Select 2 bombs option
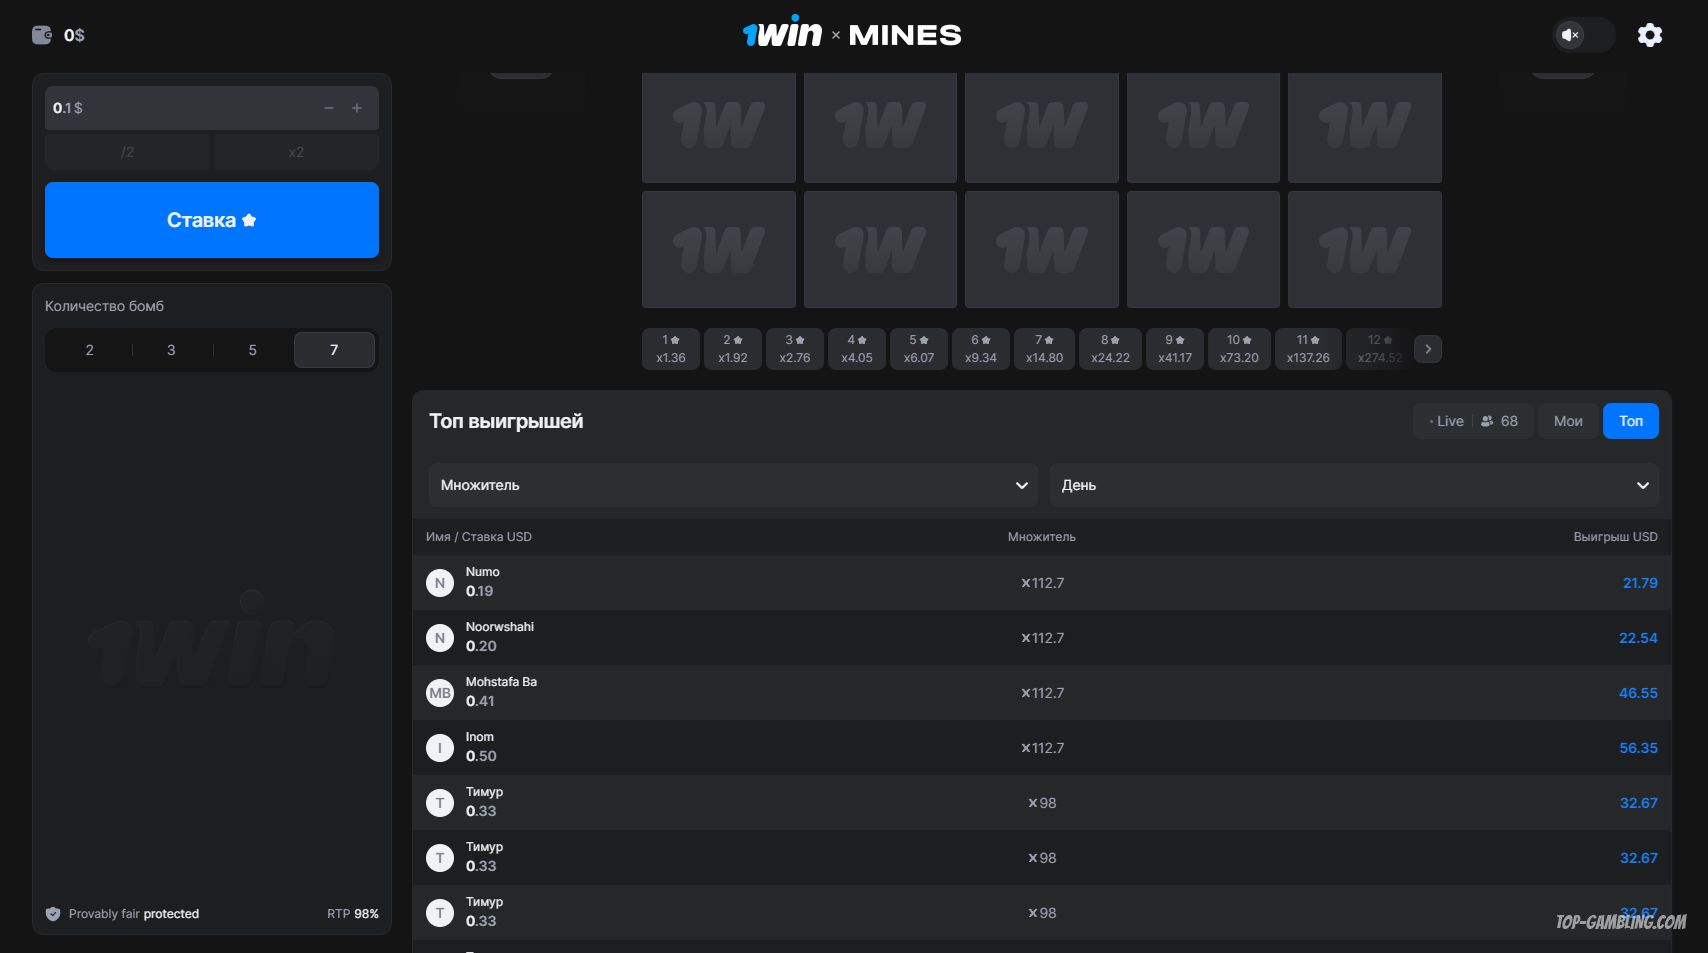The height and width of the screenshot is (953, 1708). [x=90, y=350]
